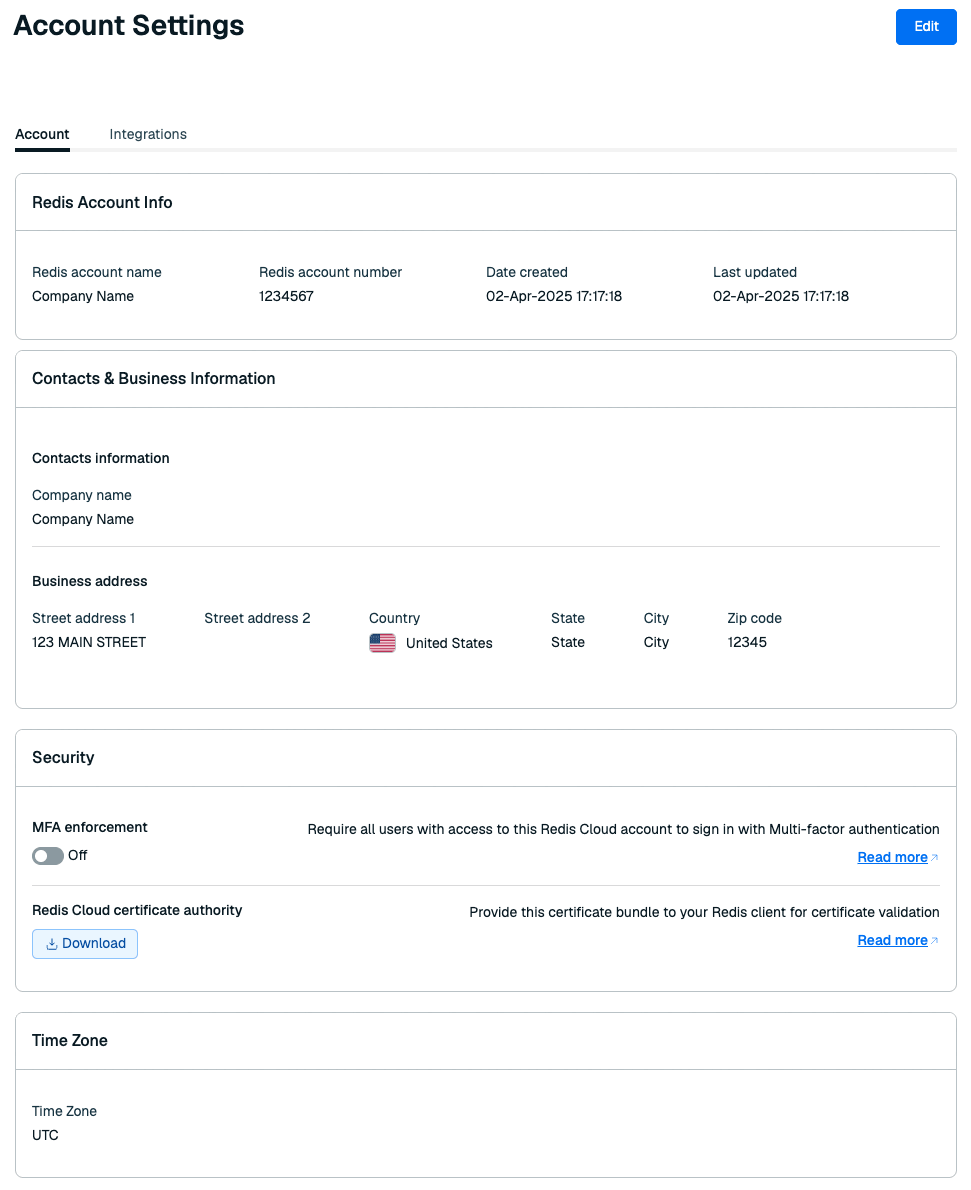Viewport: 971px width, 1190px height.
Task: Click the blue Edit button
Action: pos(925,27)
